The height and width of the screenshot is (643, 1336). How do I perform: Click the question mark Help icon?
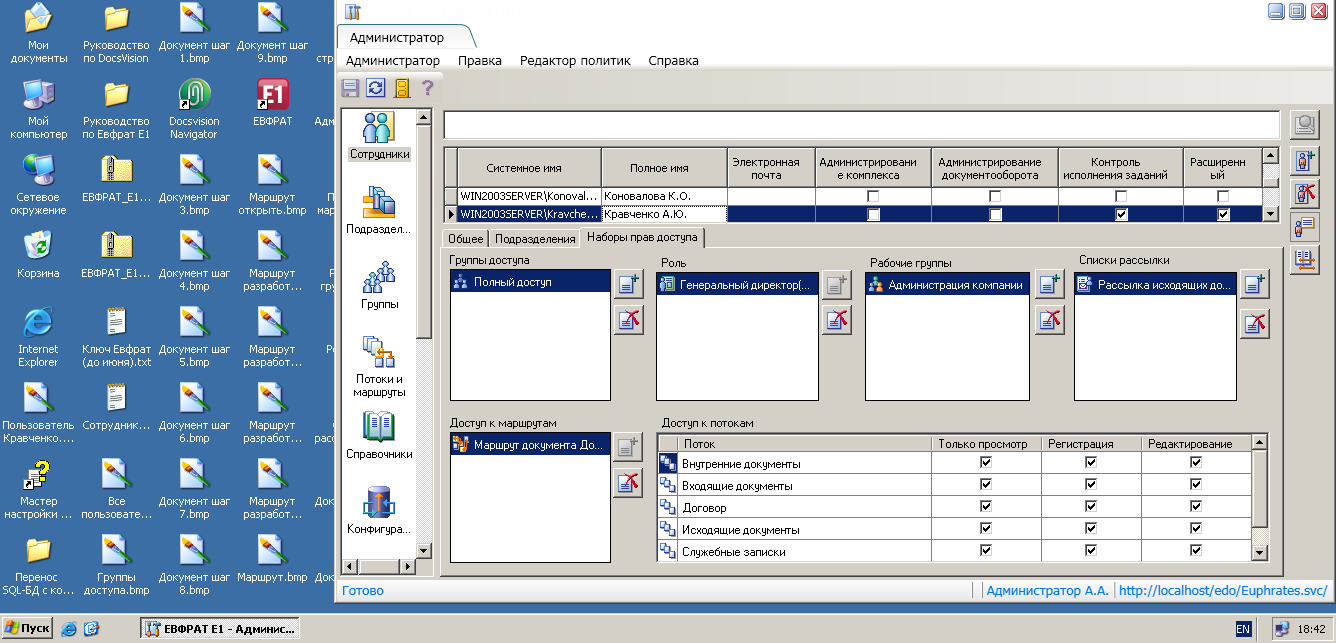click(x=427, y=88)
